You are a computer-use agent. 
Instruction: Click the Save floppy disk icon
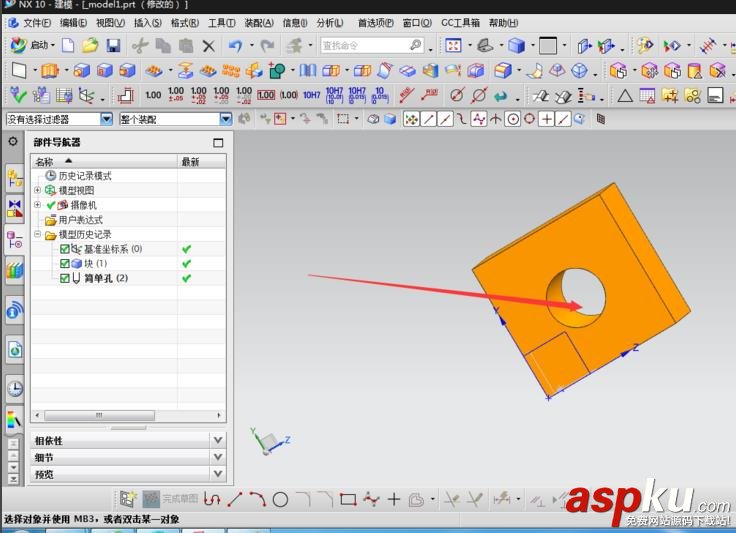(x=113, y=46)
